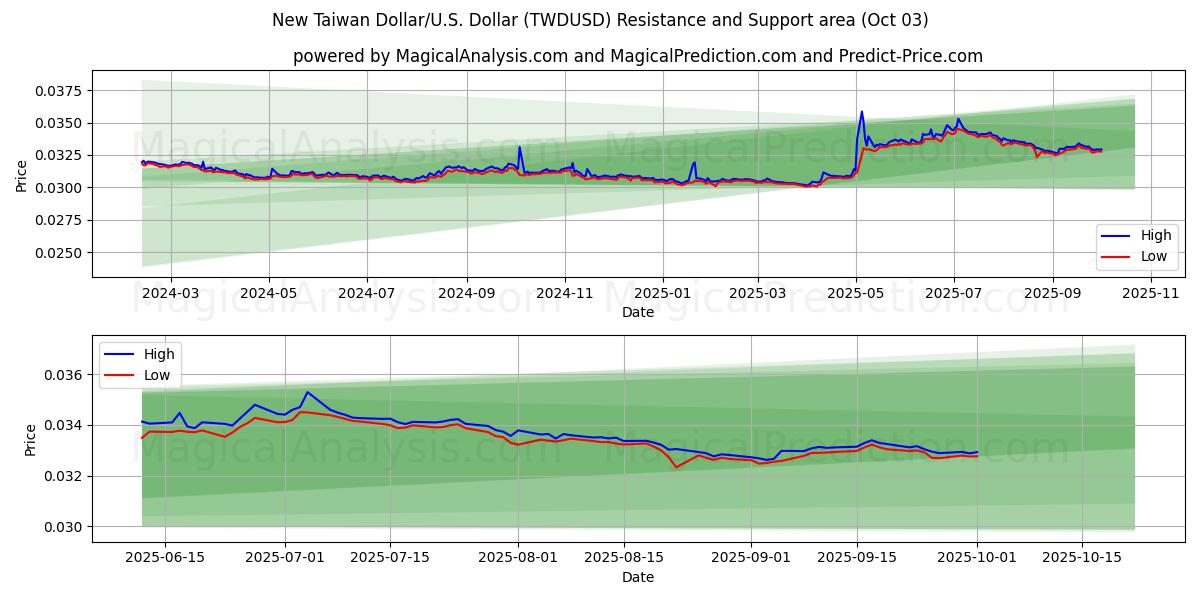Click the red Low line swatch in bottom legend
1200x600 pixels.
(120, 375)
